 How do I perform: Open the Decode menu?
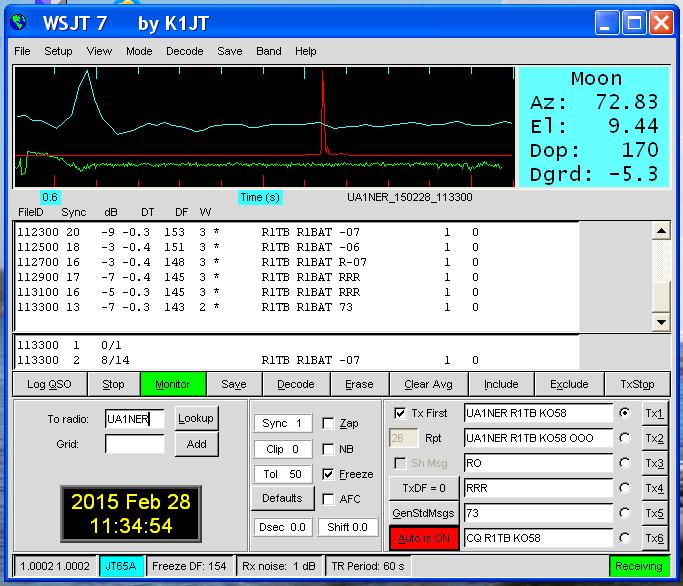pyautogui.click(x=184, y=51)
